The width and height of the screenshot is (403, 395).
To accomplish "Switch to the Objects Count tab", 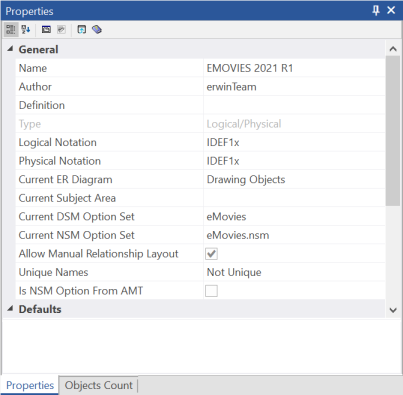I will [x=99, y=385].
